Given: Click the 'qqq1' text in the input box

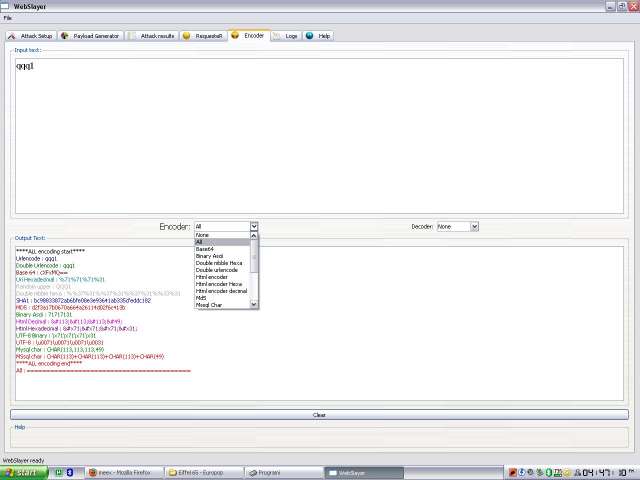Looking at the screenshot, I should [25, 66].
